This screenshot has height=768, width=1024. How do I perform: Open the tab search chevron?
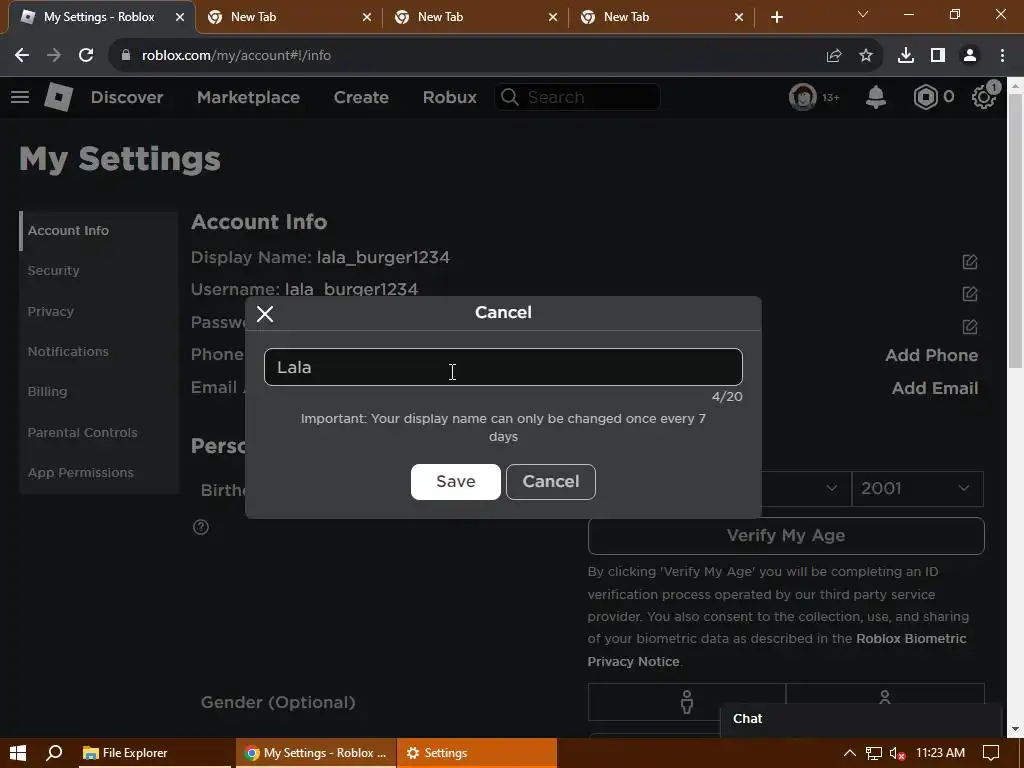pos(863,14)
